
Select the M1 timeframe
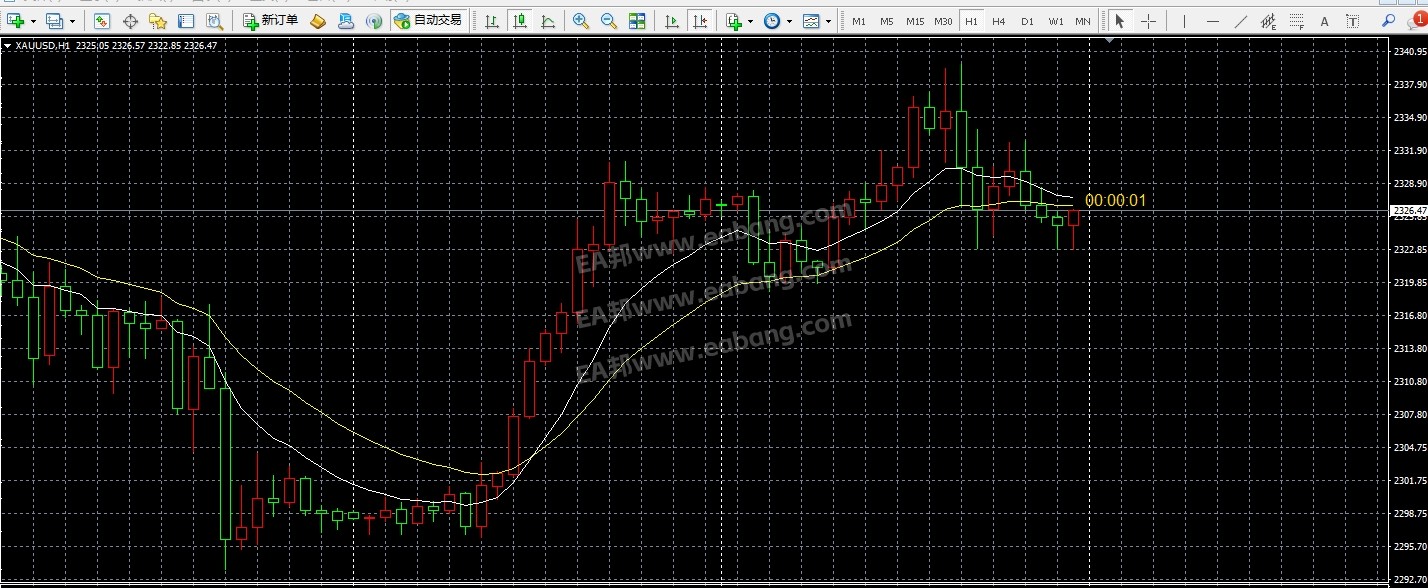point(859,21)
